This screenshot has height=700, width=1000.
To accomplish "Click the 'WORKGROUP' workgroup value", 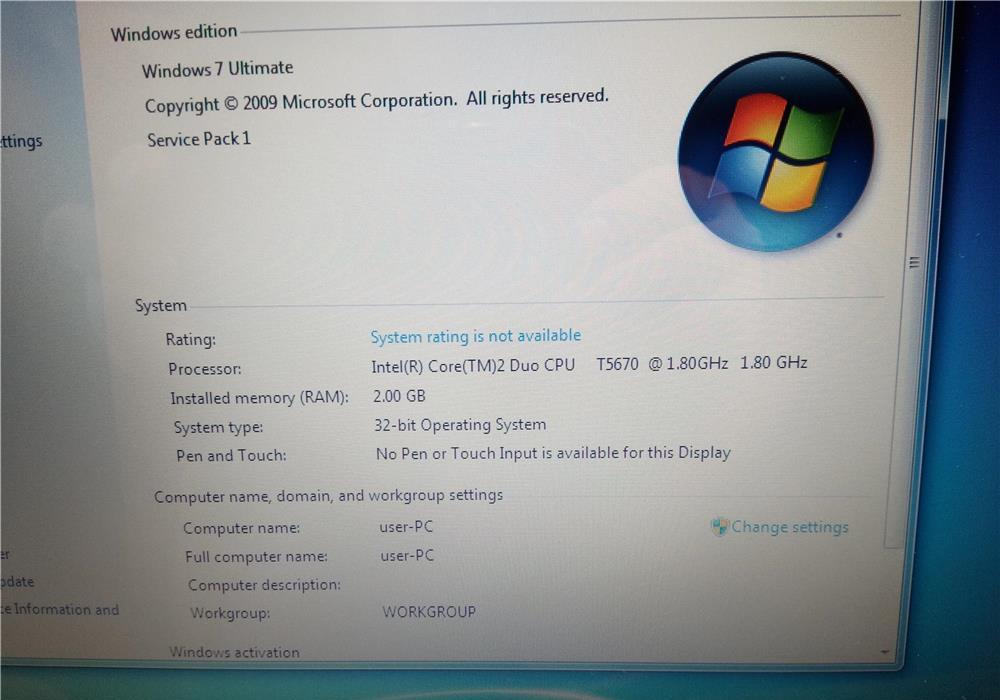I will click(x=429, y=611).
